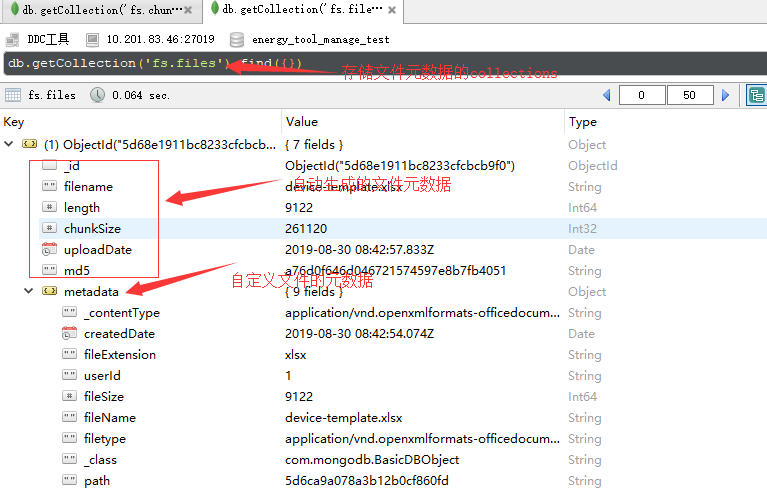This screenshot has width=767, height=493.
Task: Click the chunkSize value 261120
Action: click(x=306, y=228)
